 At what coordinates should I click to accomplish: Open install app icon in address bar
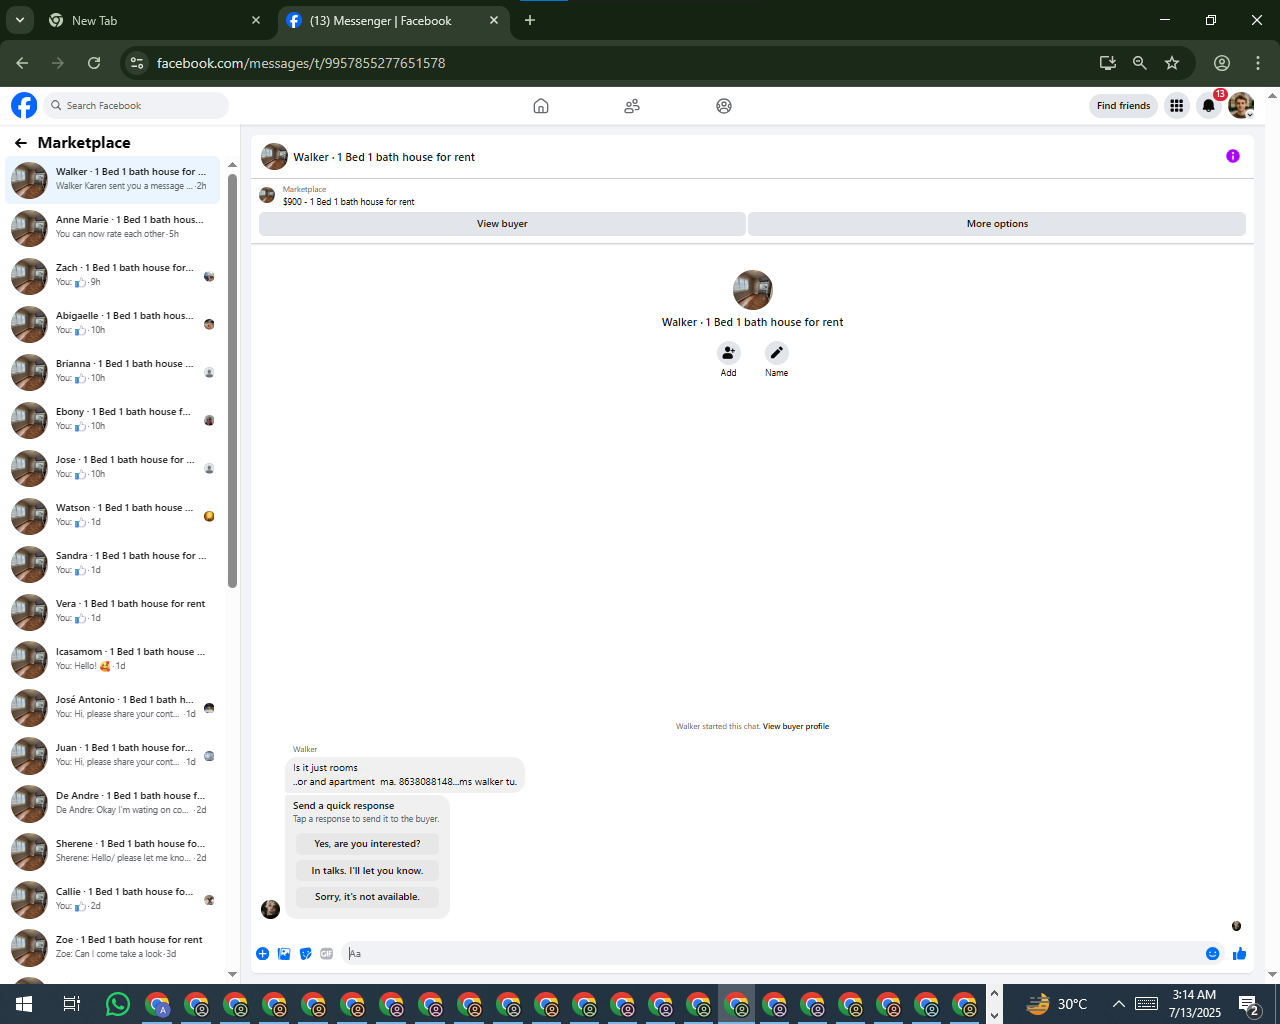click(x=1107, y=63)
